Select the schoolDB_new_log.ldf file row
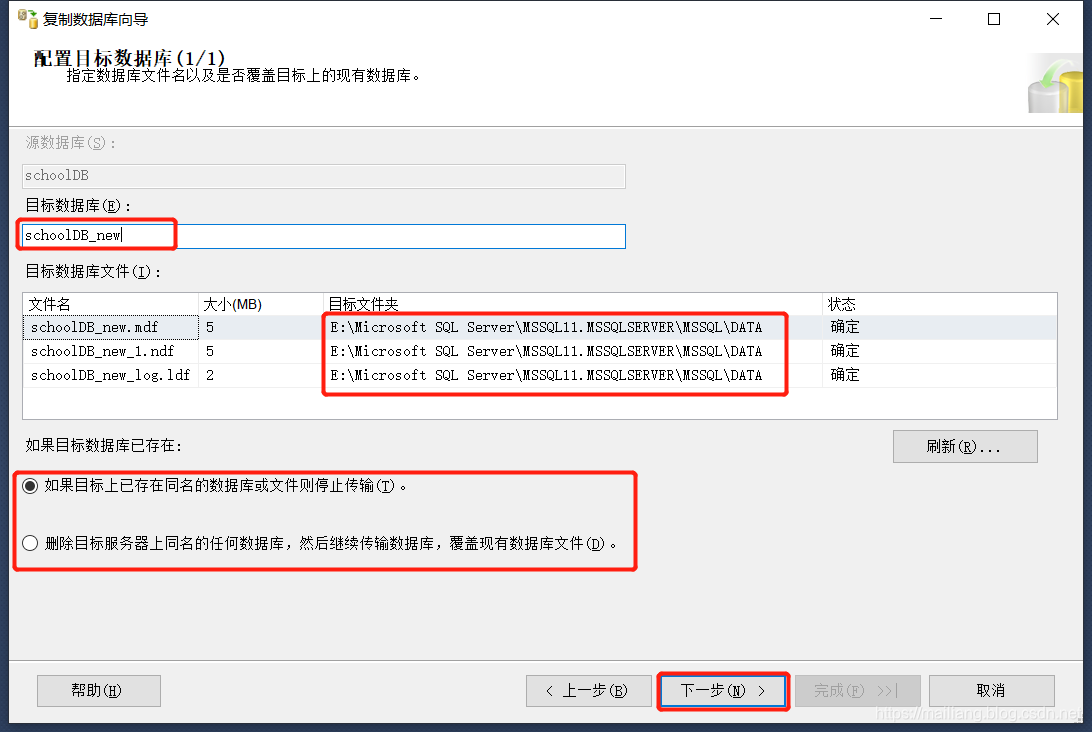Image resolution: width=1092 pixels, height=732 pixels. click(110, 375)
